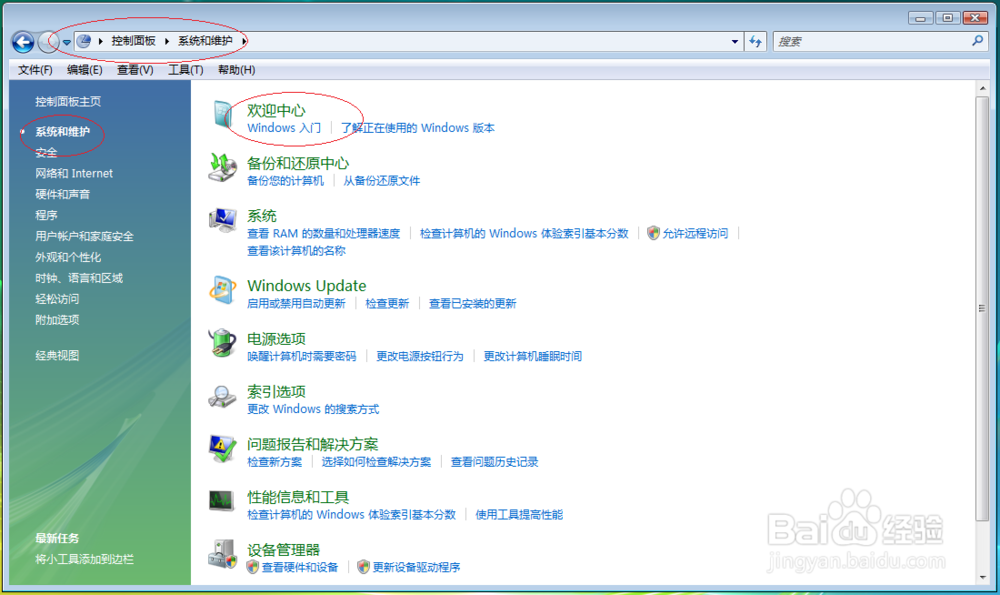
Task: Click the vertical scrollbar thumb
Action: (982, 309)
